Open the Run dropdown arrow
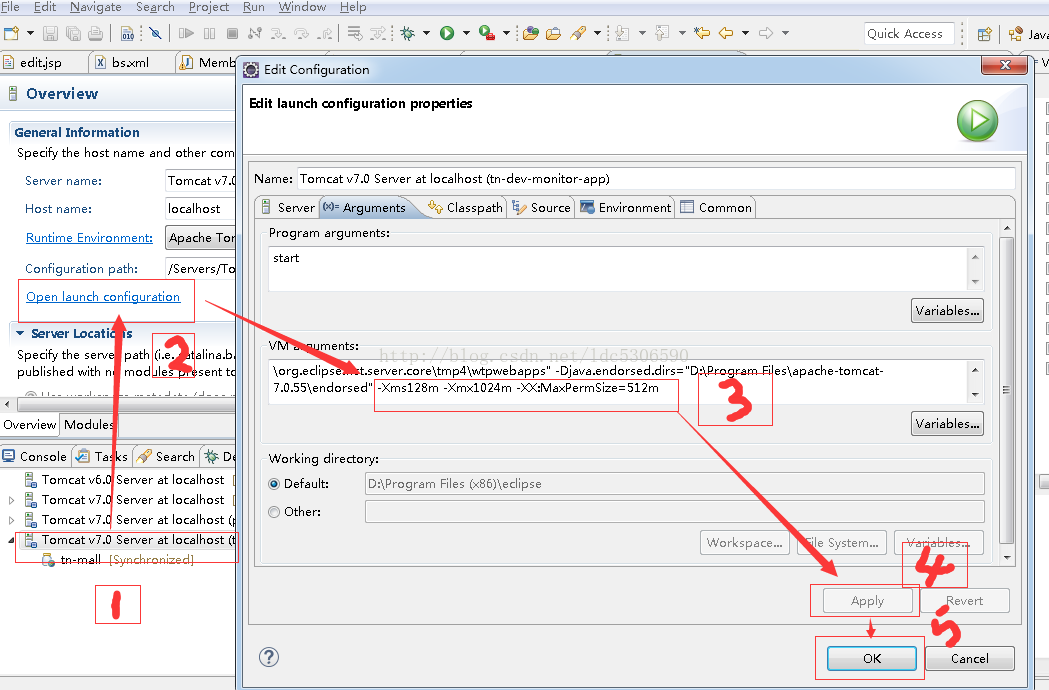1049x690 pixels. (466, 33)
